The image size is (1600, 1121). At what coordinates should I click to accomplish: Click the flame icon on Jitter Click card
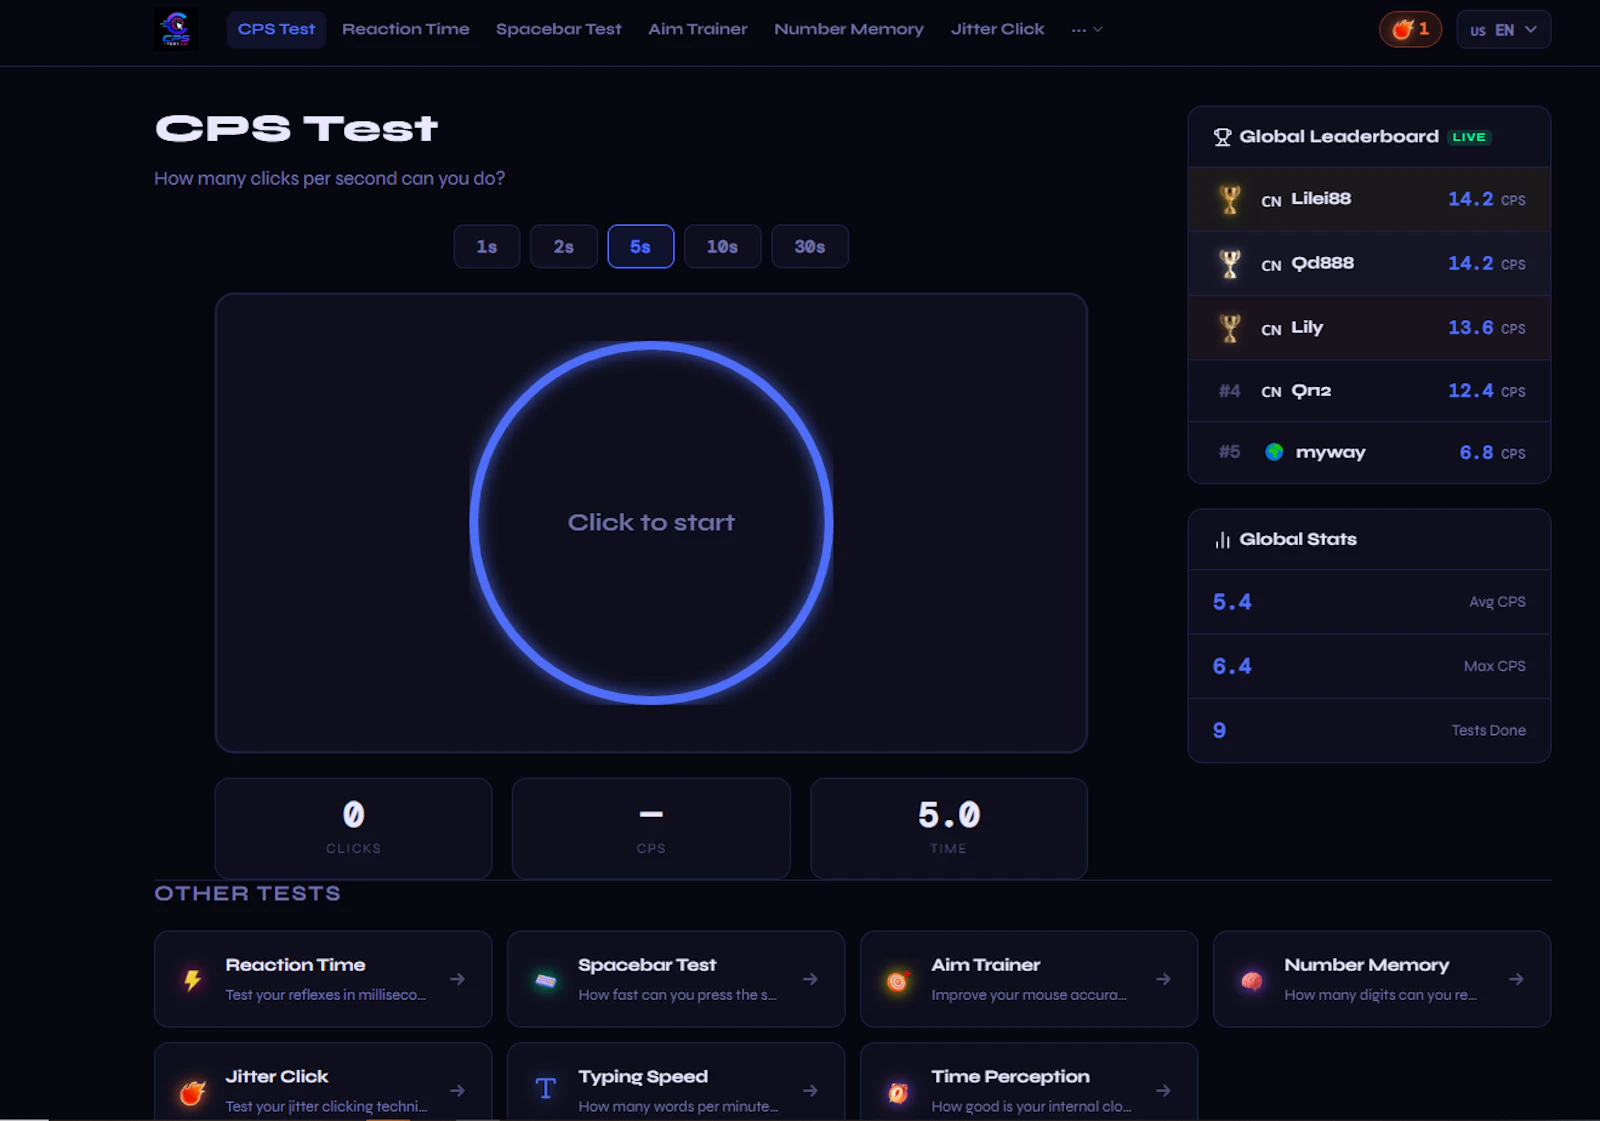coord(192,1092)
